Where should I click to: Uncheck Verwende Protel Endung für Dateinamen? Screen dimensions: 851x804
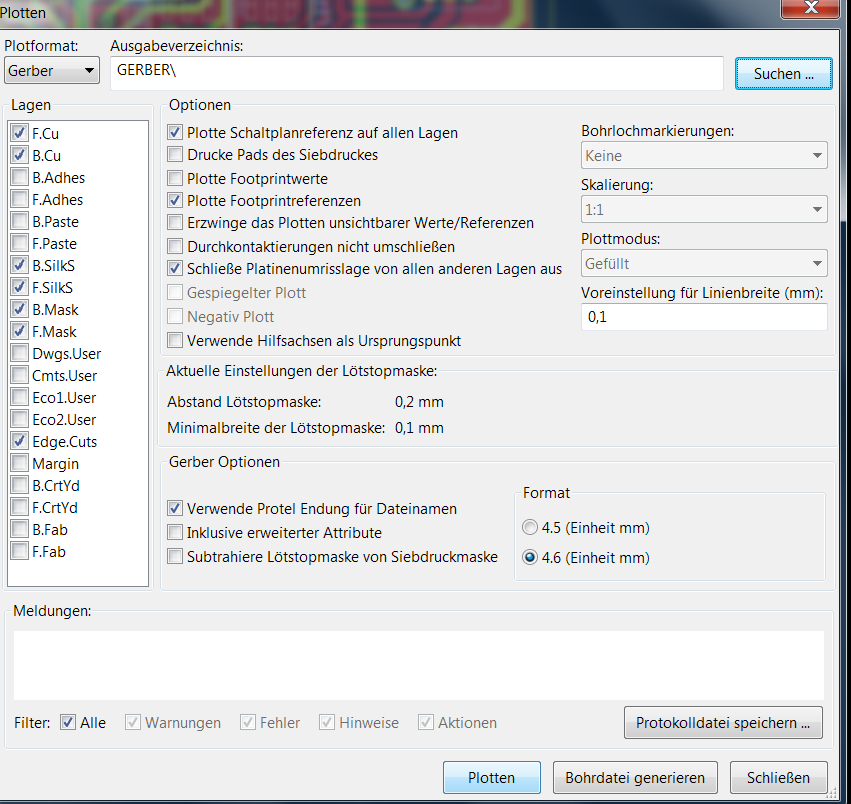click(175, 509)
